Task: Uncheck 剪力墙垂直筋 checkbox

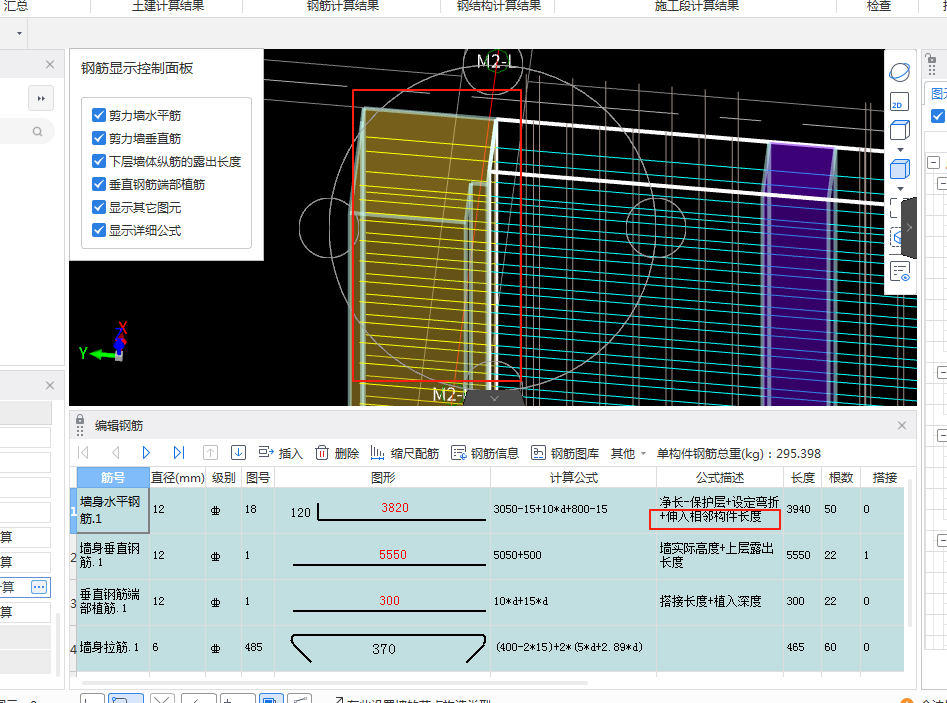Action: (99, 138)
